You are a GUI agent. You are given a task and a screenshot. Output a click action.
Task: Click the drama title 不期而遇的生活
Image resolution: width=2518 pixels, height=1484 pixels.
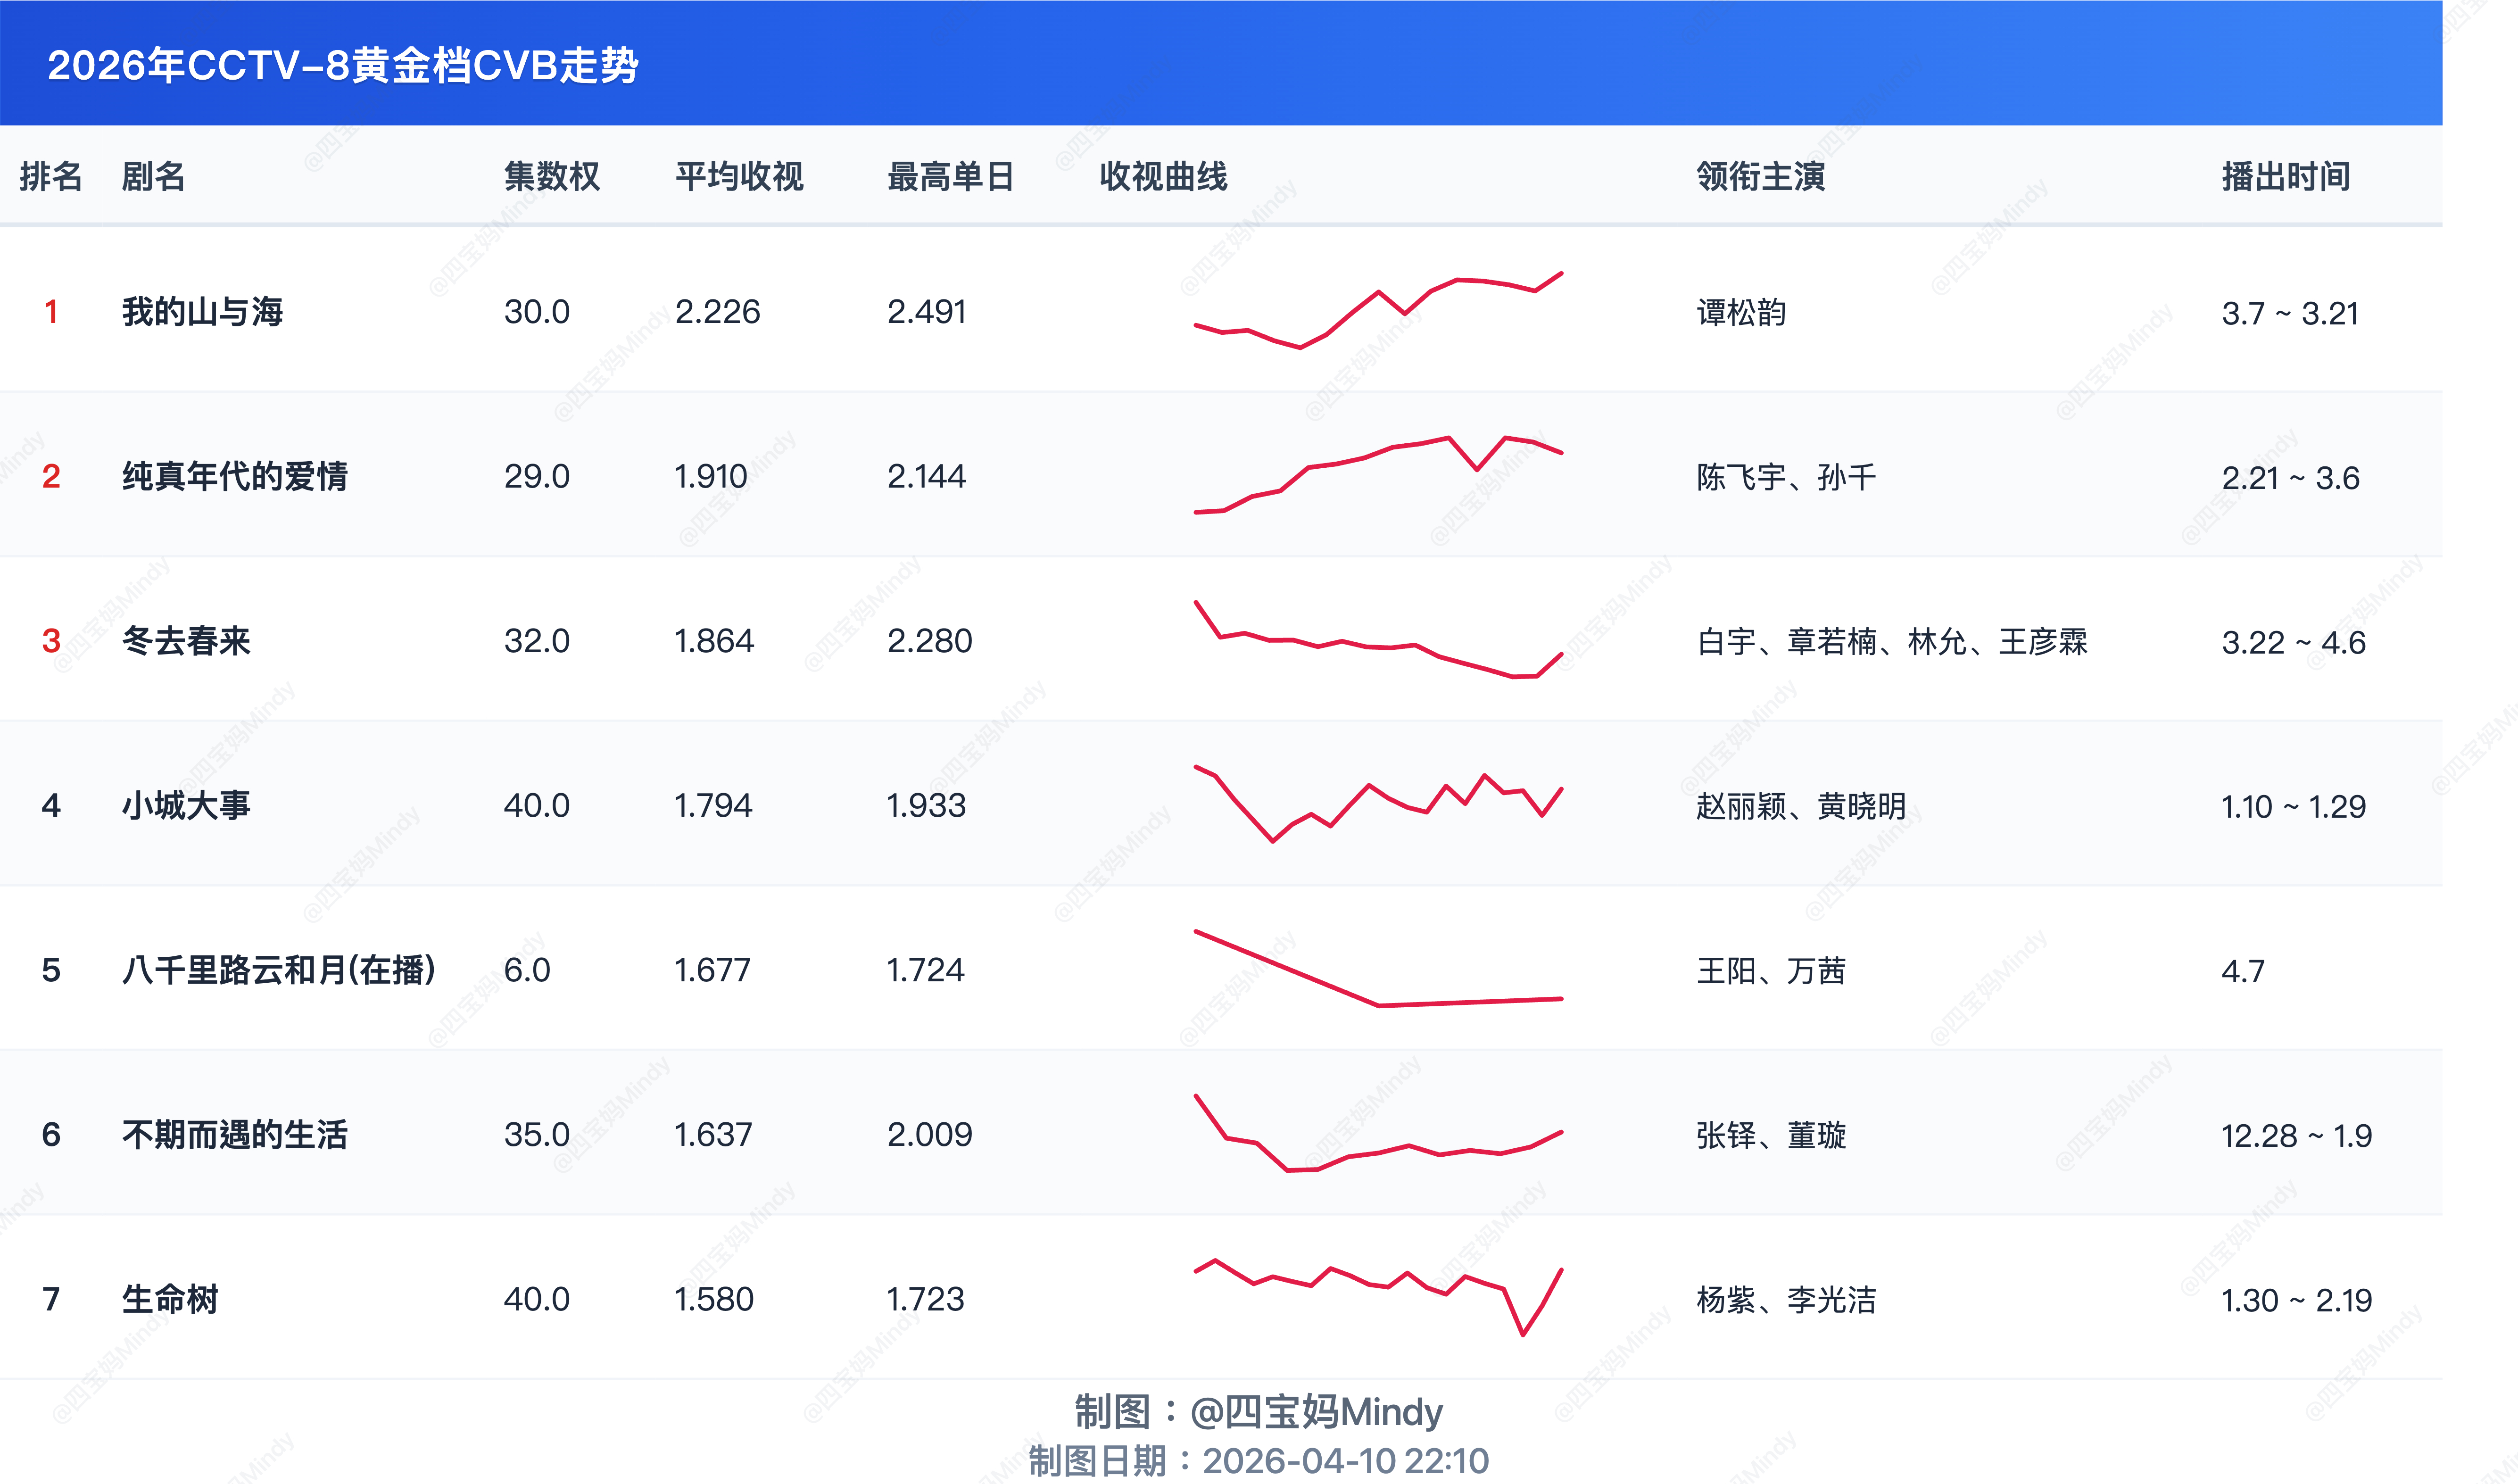coord(234,1134)
